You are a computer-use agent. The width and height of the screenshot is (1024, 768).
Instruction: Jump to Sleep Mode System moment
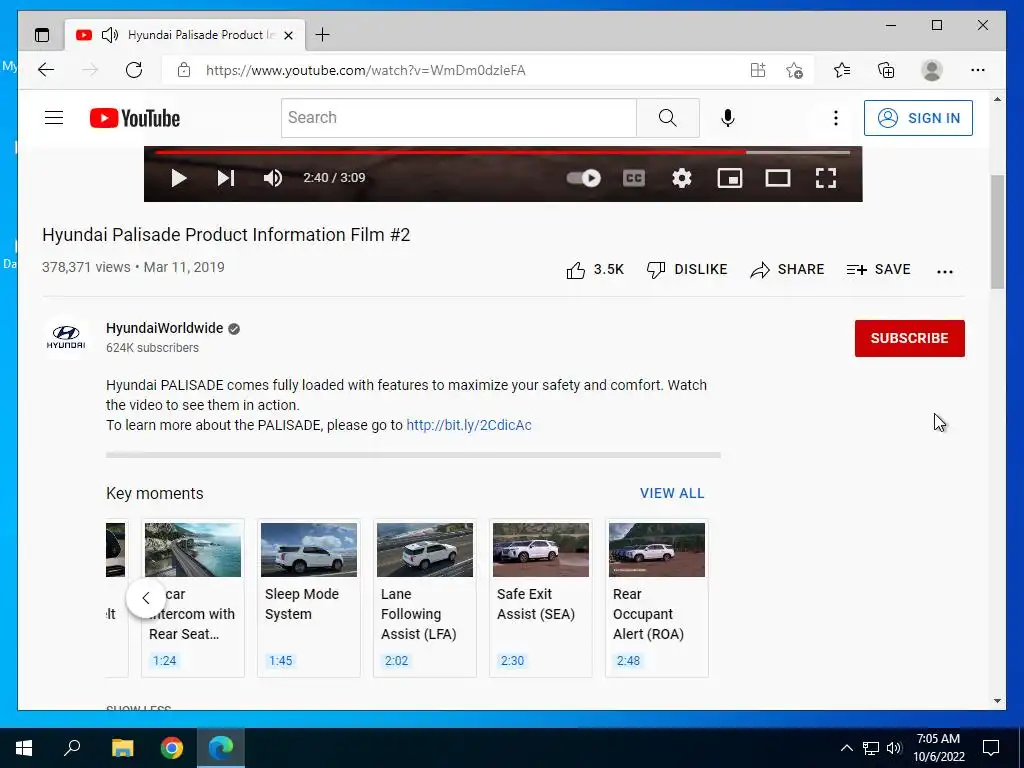(x=309, y=598)
